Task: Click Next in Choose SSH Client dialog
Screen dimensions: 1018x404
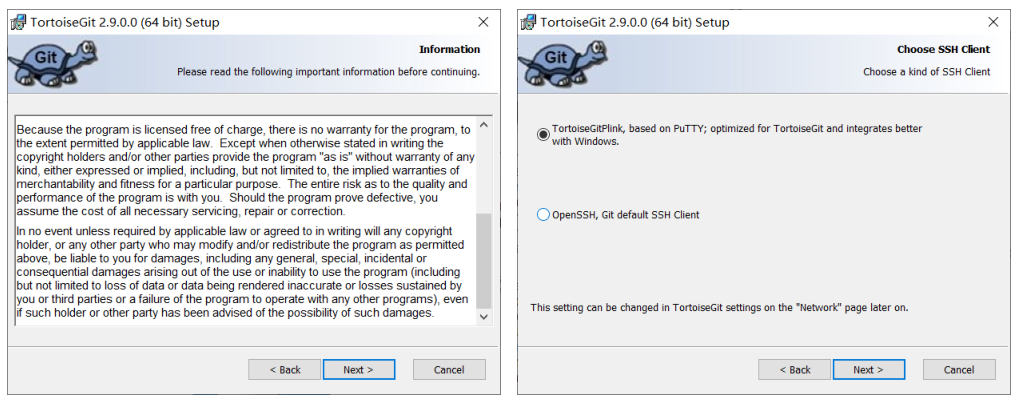Action: 869,370
